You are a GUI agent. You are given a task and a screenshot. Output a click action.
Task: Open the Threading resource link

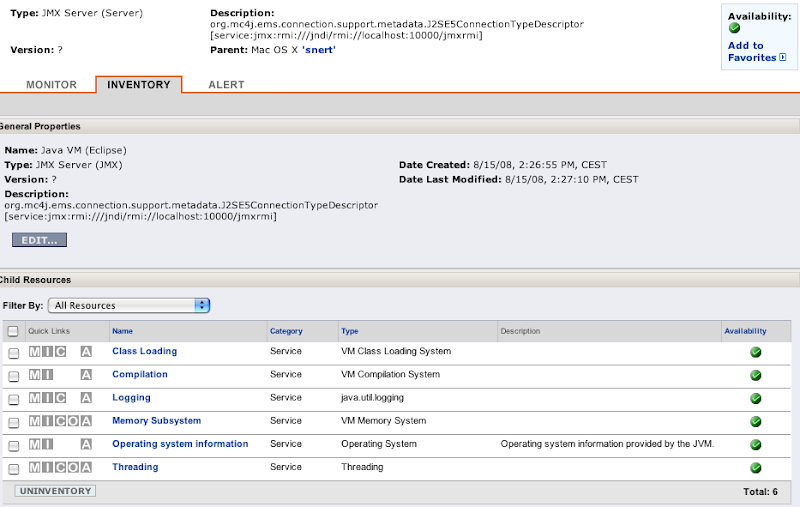point(135,467)
